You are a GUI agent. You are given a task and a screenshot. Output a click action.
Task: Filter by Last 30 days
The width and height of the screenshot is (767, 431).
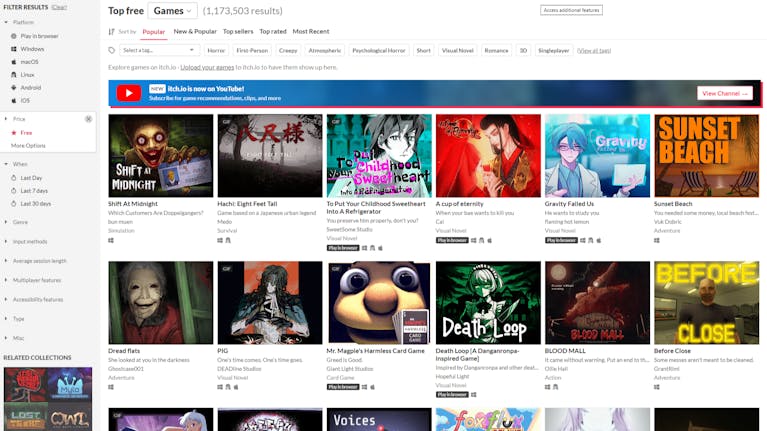[36, 204]
